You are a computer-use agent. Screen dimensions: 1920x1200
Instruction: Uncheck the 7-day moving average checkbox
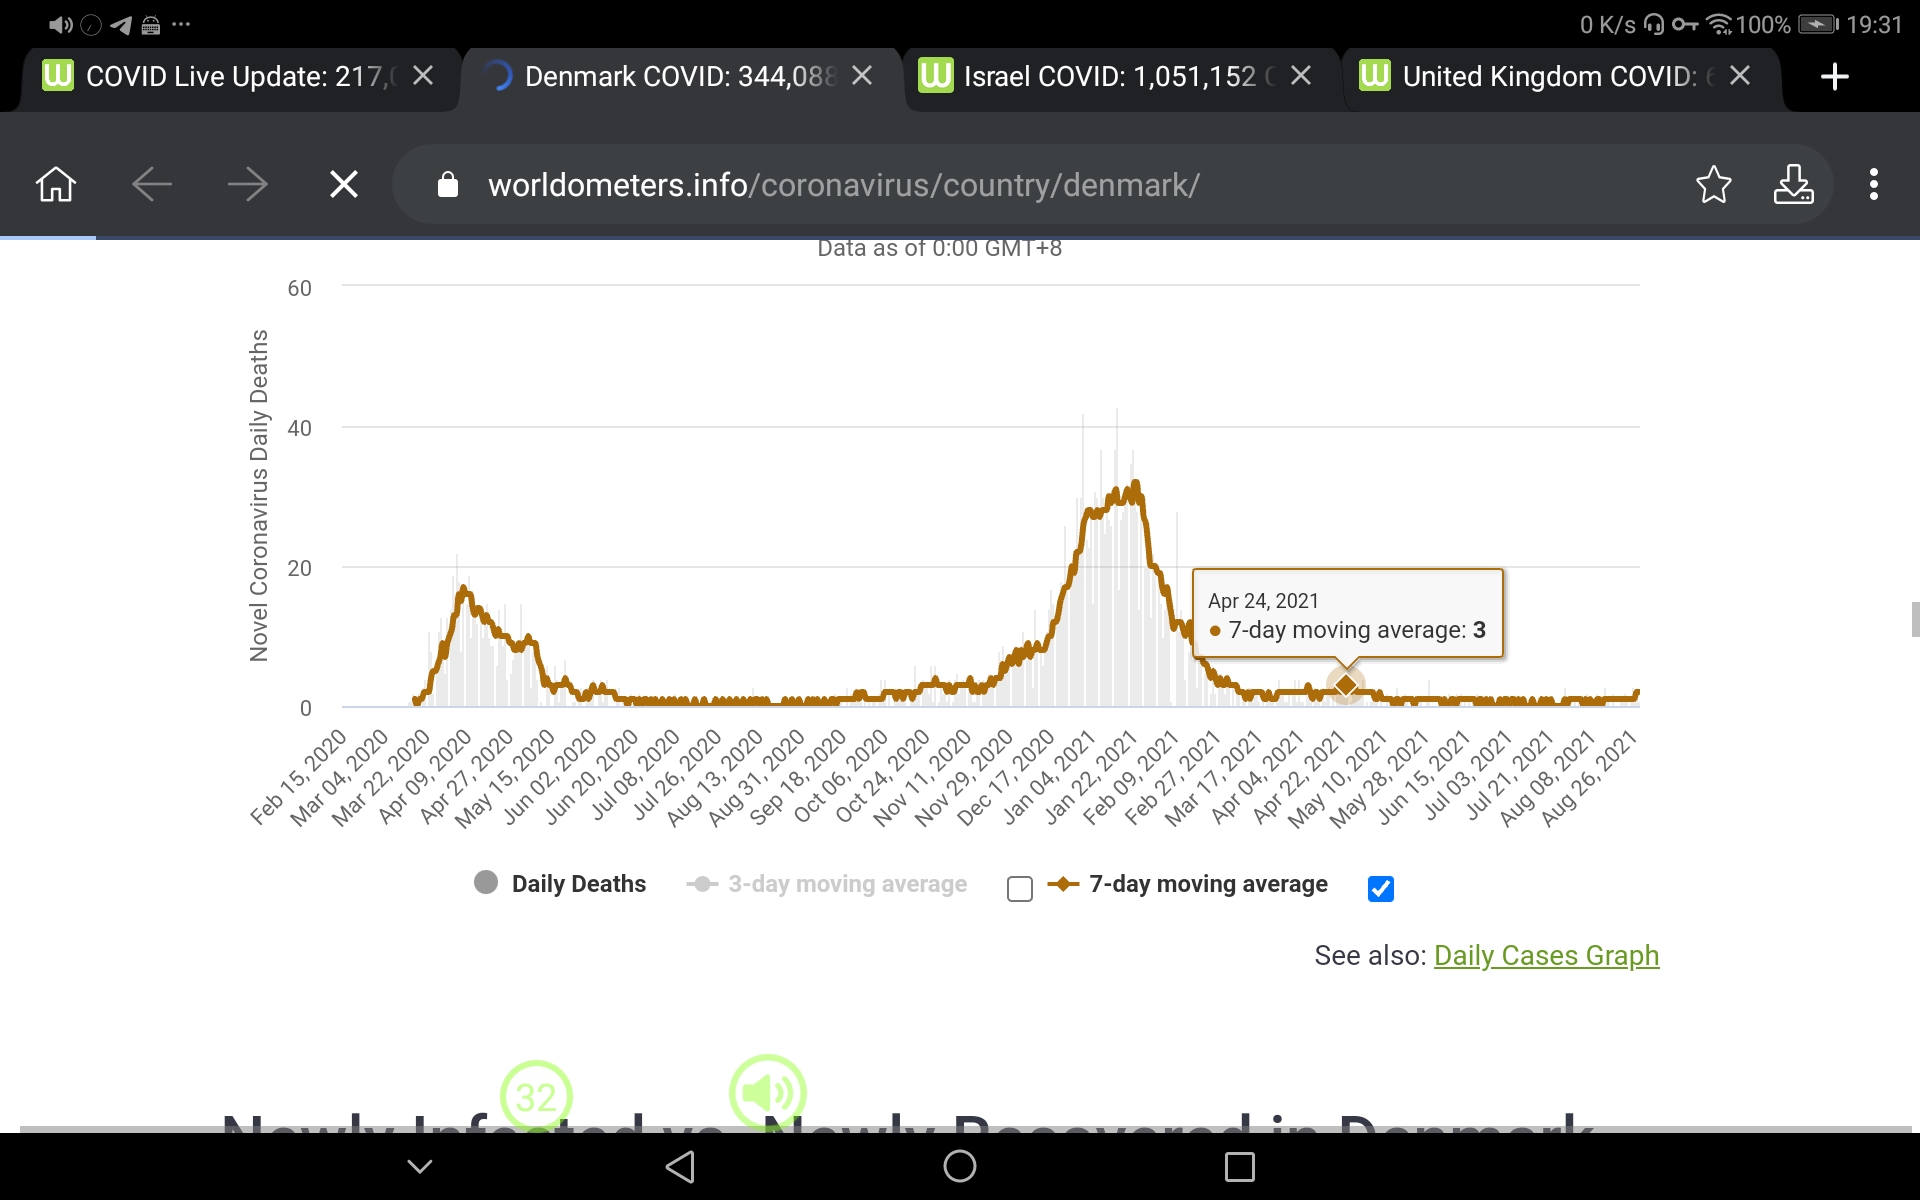click(x=1380, y=889)
